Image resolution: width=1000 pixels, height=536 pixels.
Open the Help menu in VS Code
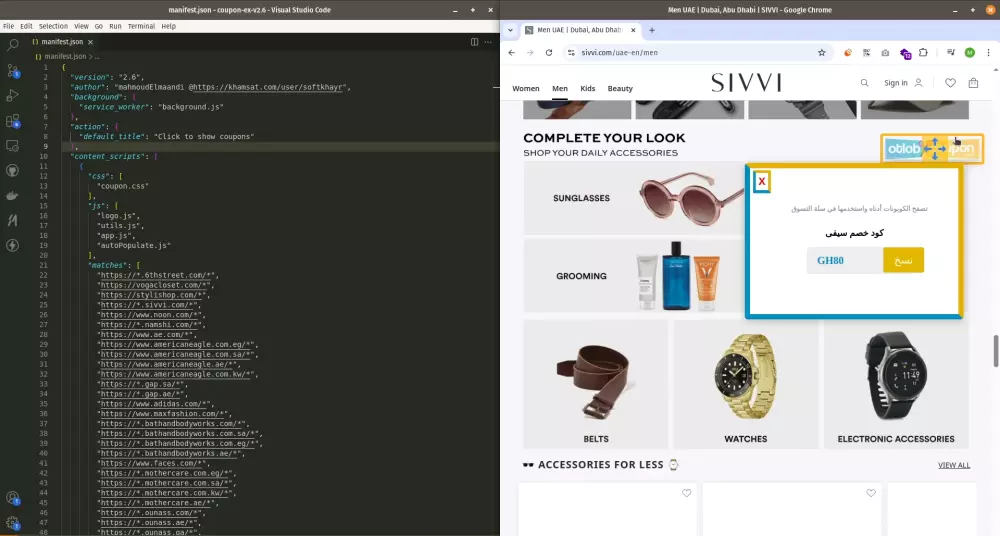168,26
